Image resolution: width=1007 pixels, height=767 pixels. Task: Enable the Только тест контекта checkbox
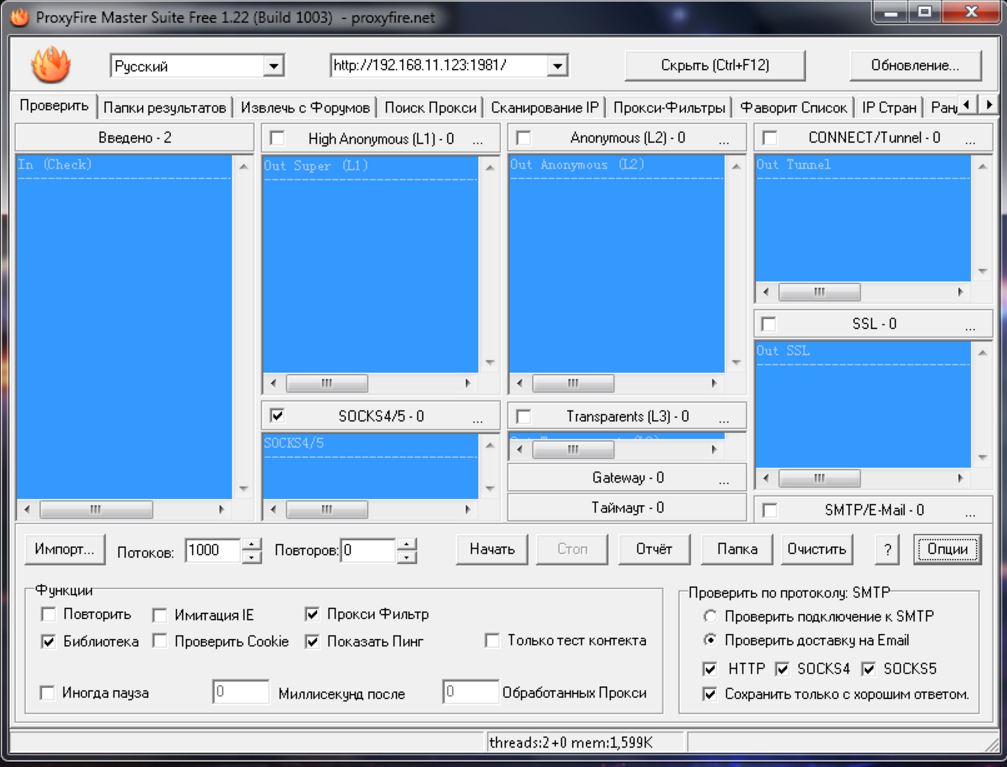493,641
